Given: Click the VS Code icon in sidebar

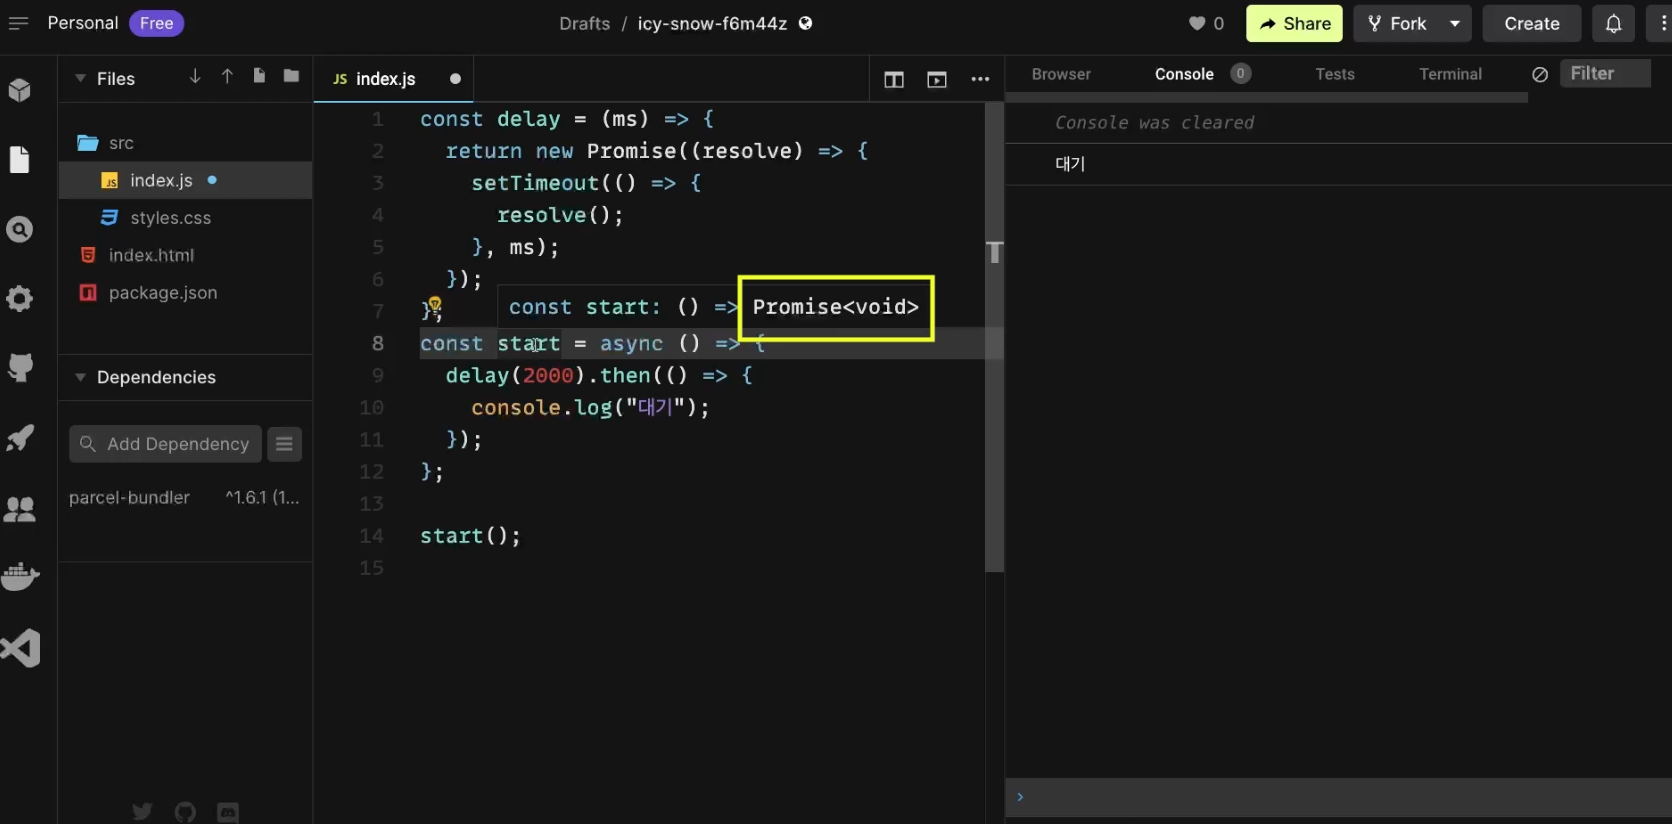Looking at the screenshot, I should [21, 648].
